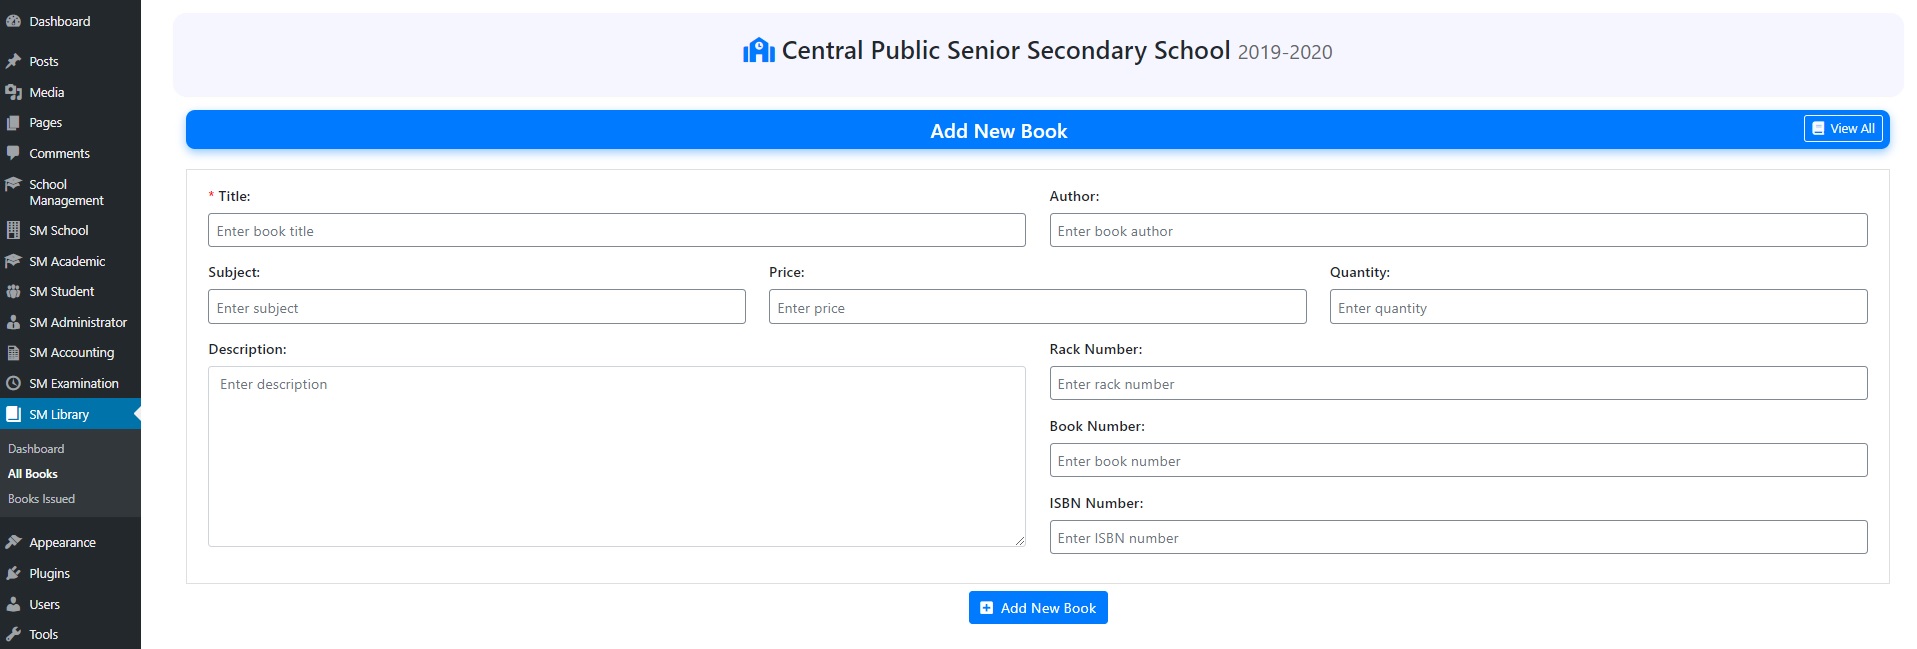The height and width of the screenshot is (649, 1917).
Task: Open All Books under SM Library
Action: tap(33, 473)
